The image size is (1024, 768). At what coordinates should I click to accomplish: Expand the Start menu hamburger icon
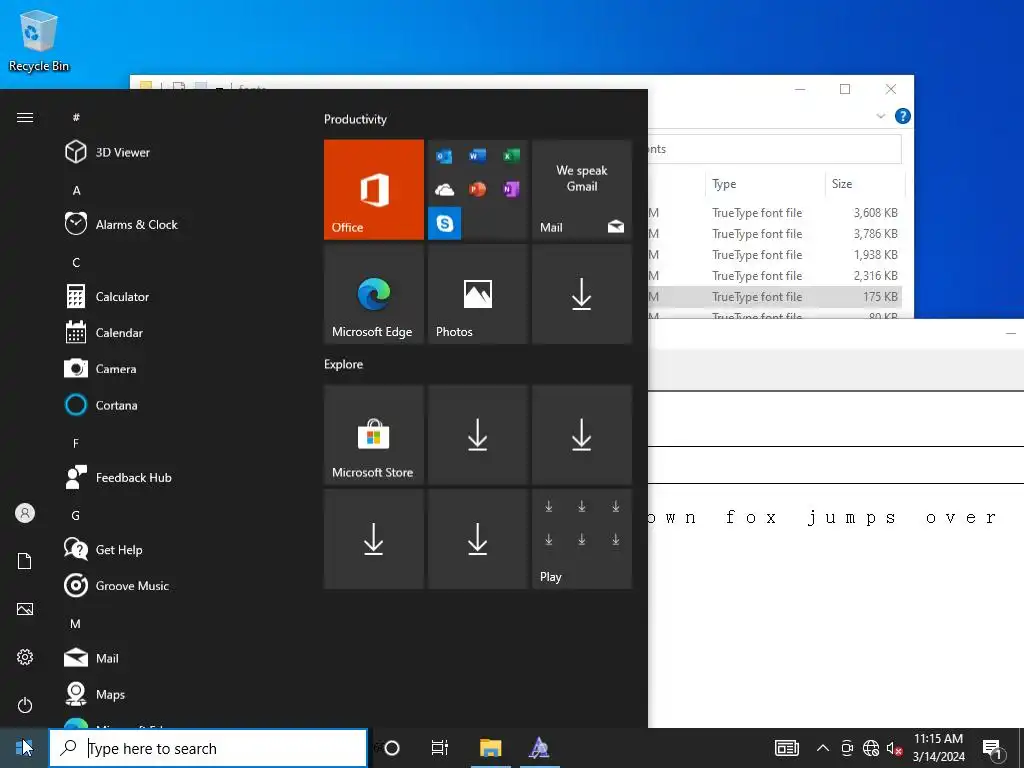(25, 118)
